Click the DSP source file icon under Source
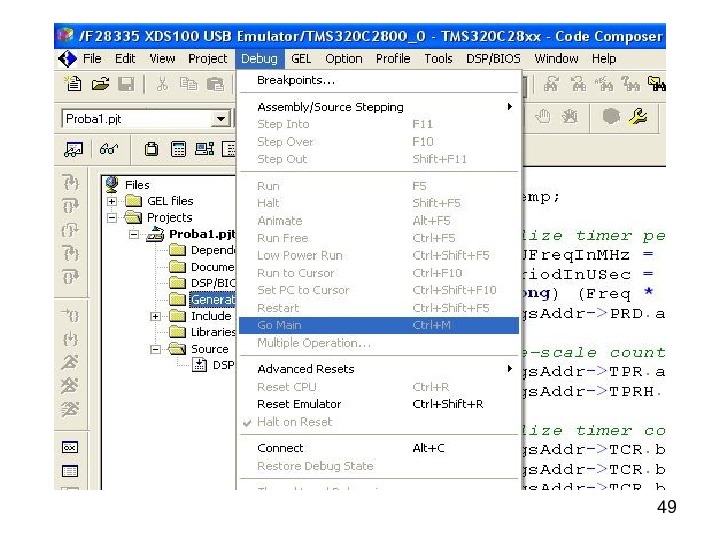 pos(199,365)
